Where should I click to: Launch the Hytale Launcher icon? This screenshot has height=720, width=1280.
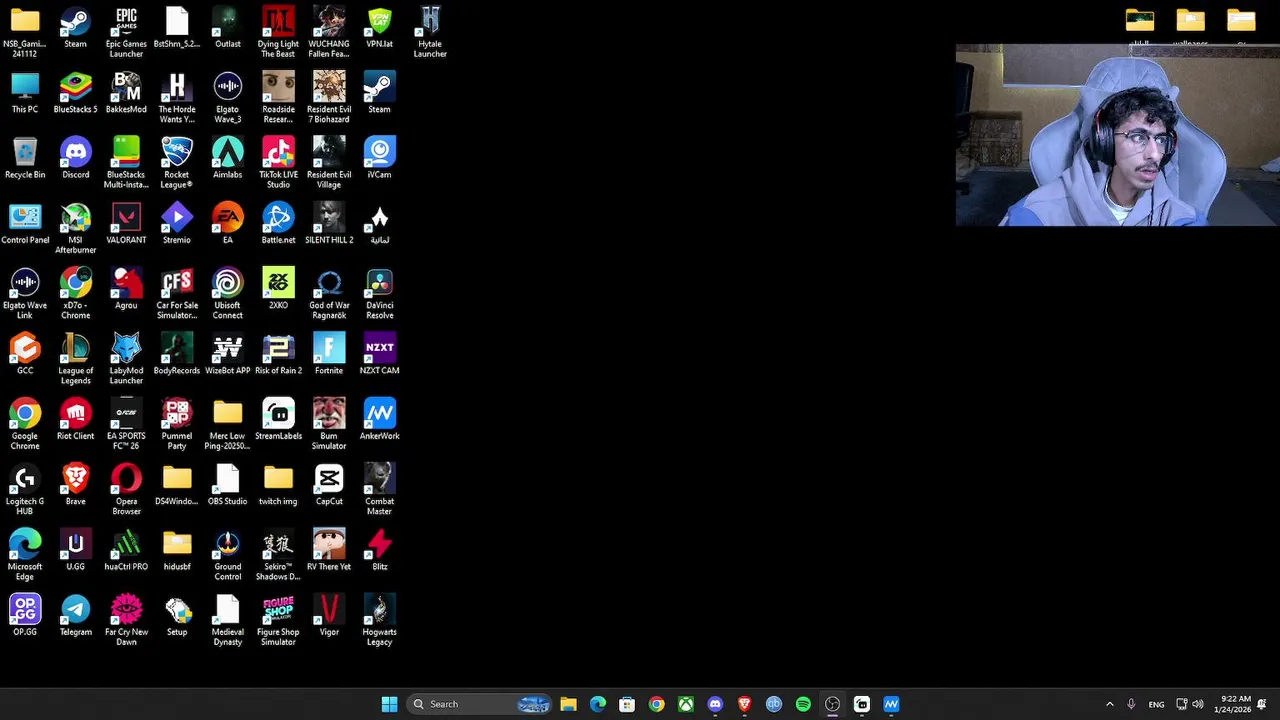coord(430,32)
